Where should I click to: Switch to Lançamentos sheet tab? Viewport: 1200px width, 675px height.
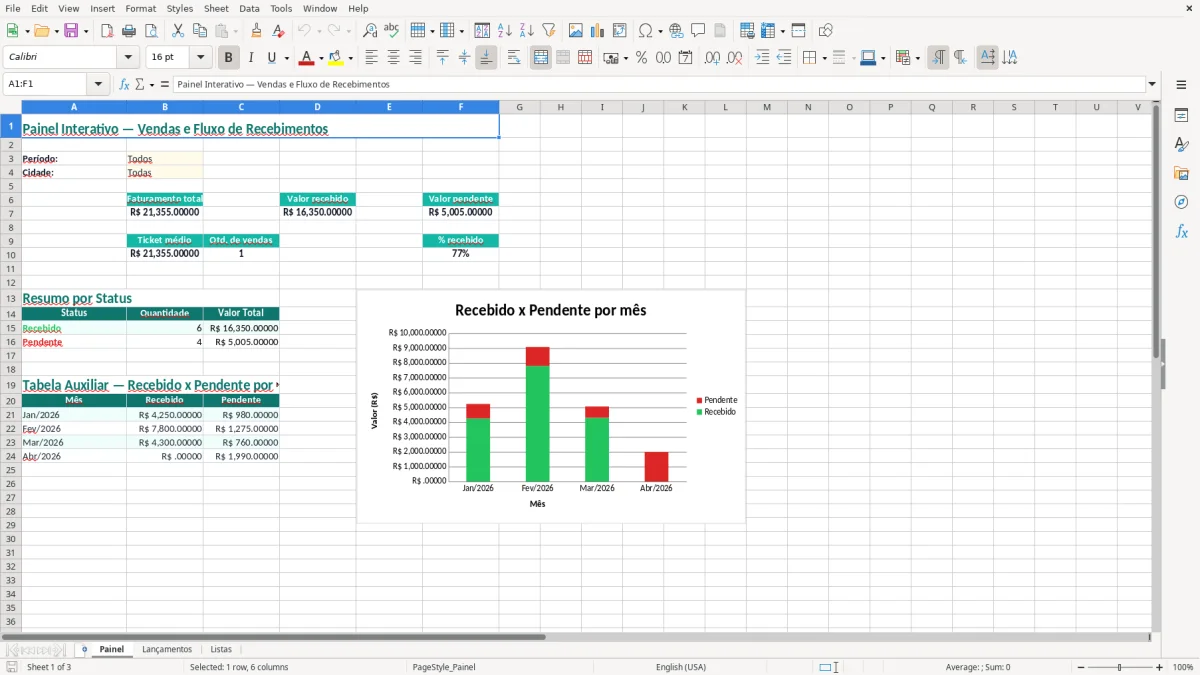tap(167, 649)
